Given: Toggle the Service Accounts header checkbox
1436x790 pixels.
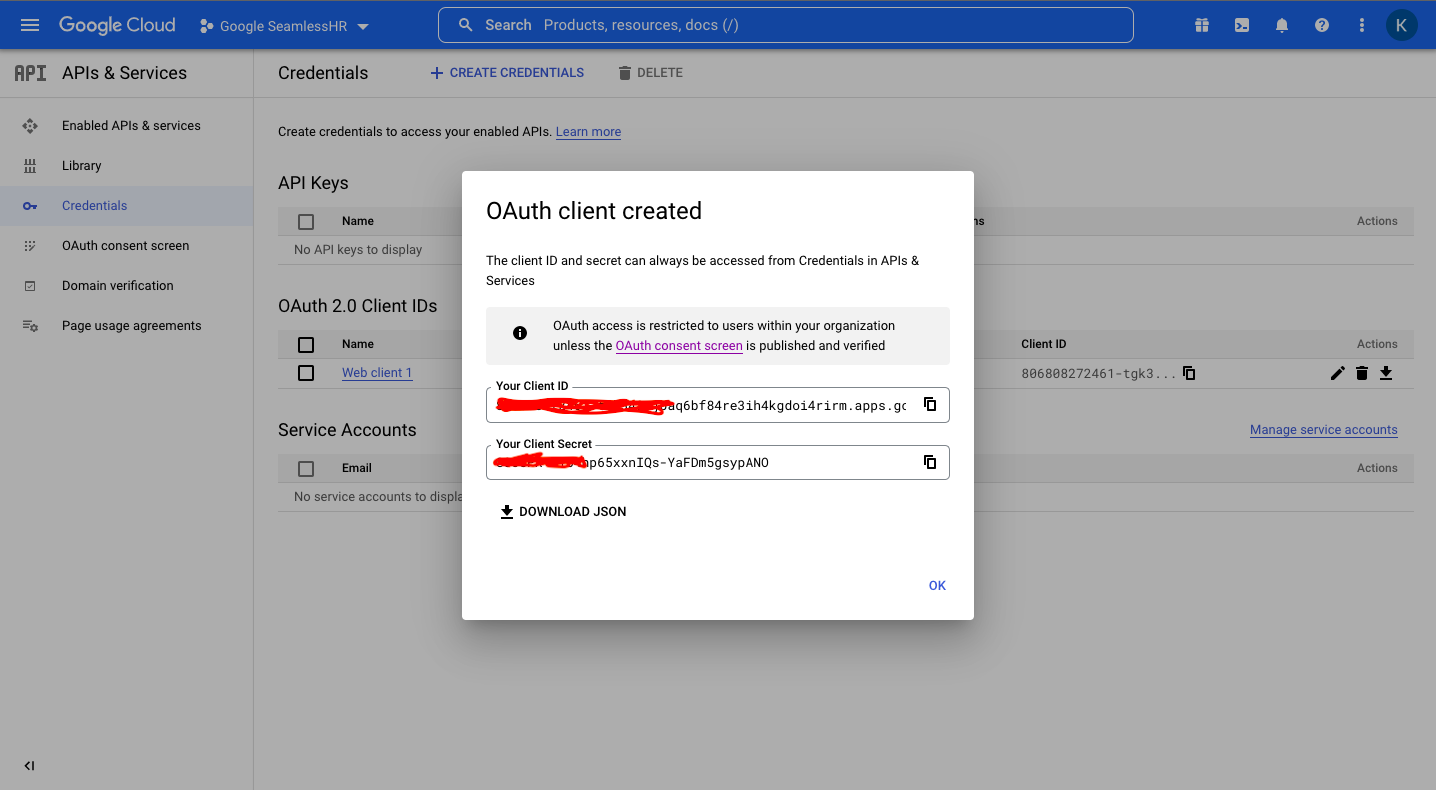Looking at the screenshot, I should point(306,469).
